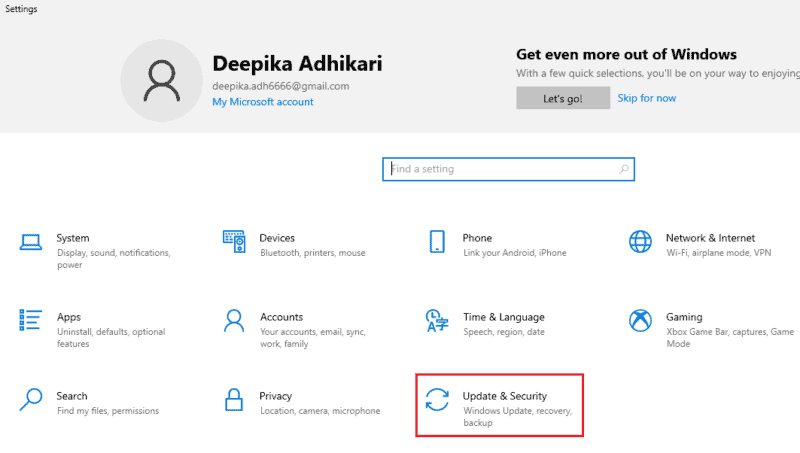Viewport: 800px width, 453px height.
Task: Click the Apps list icon
Action: (x=31, y=320)
